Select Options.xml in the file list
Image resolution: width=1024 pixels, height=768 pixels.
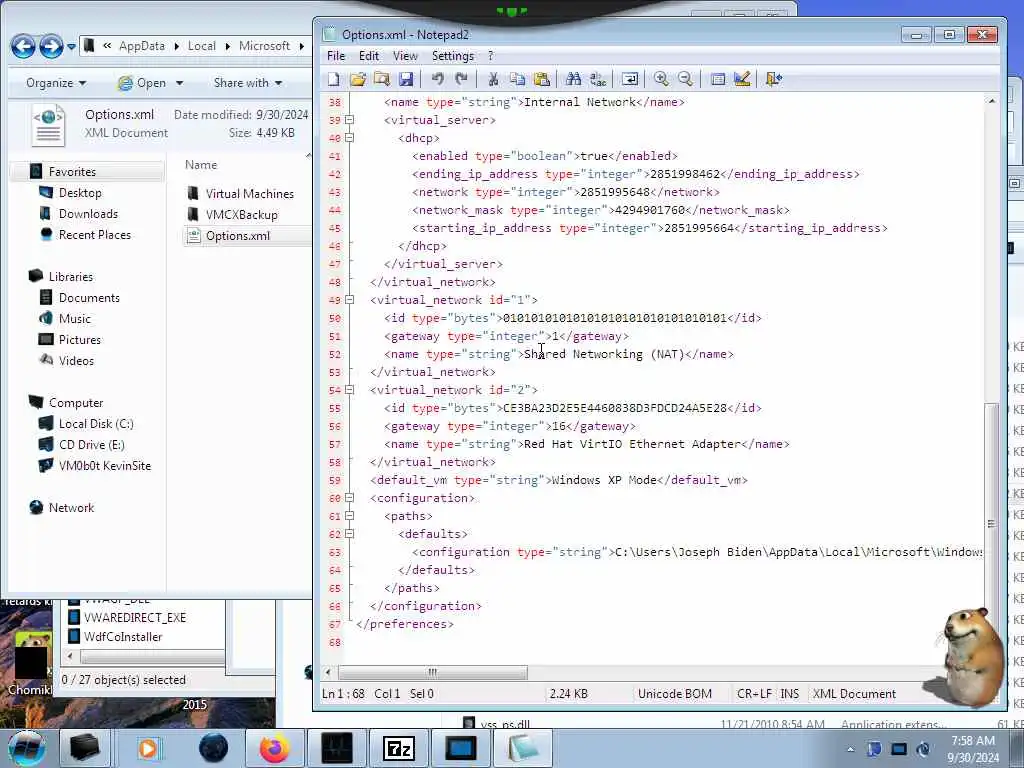coord(237,236)
